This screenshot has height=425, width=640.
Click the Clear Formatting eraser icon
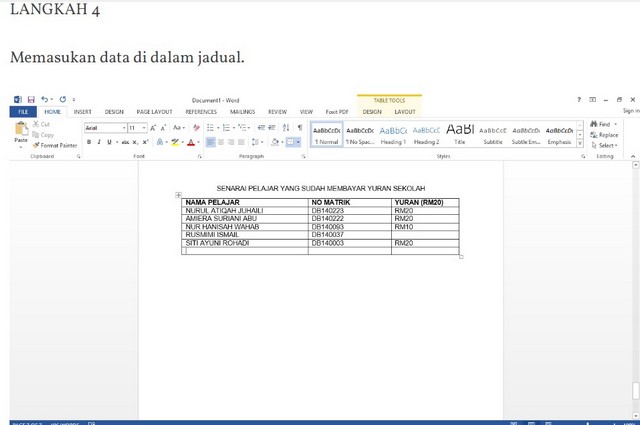click(196, 128)
